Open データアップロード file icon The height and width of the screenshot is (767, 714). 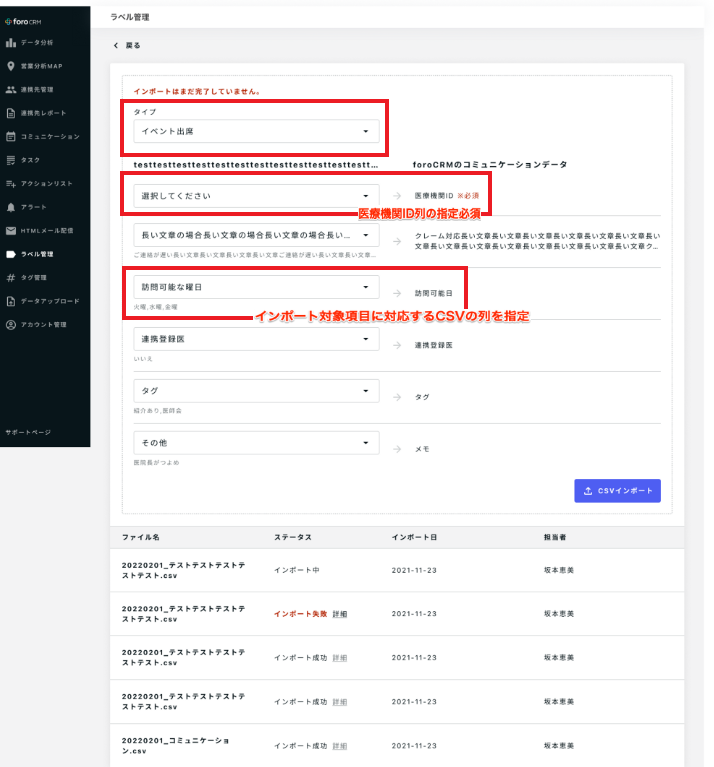(x=11, y=301)
